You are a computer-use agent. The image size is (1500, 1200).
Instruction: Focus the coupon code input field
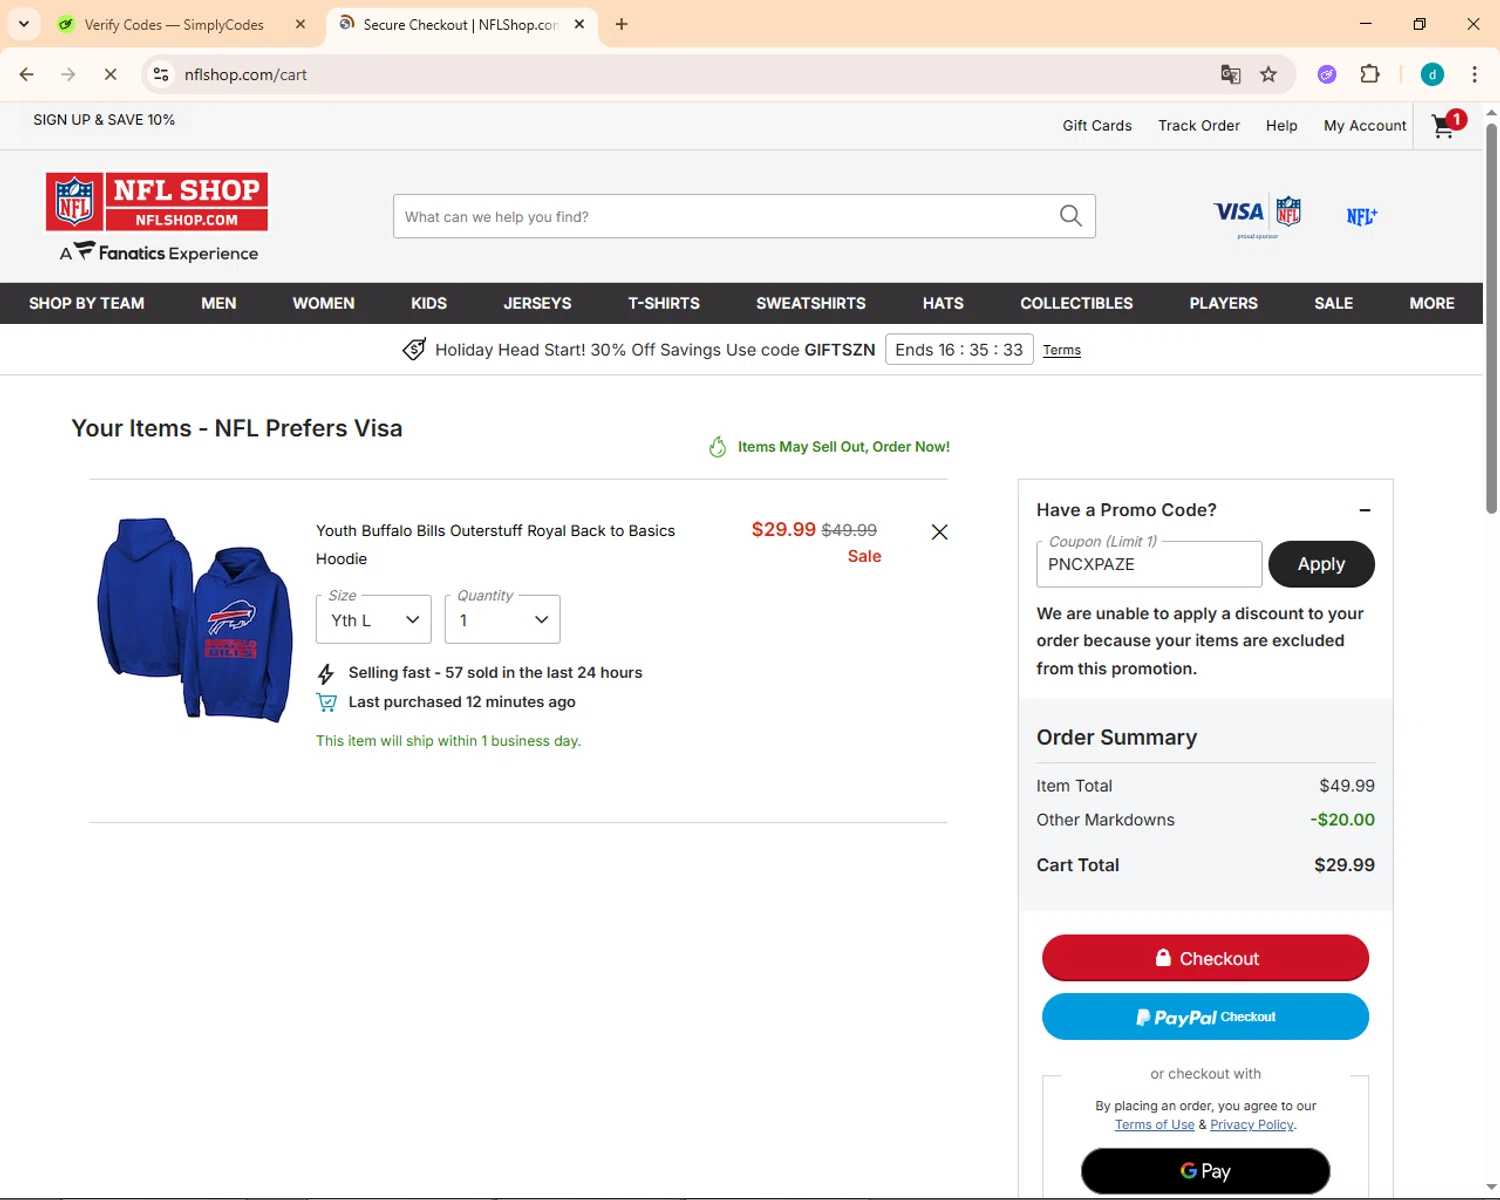click(1149, 564)
